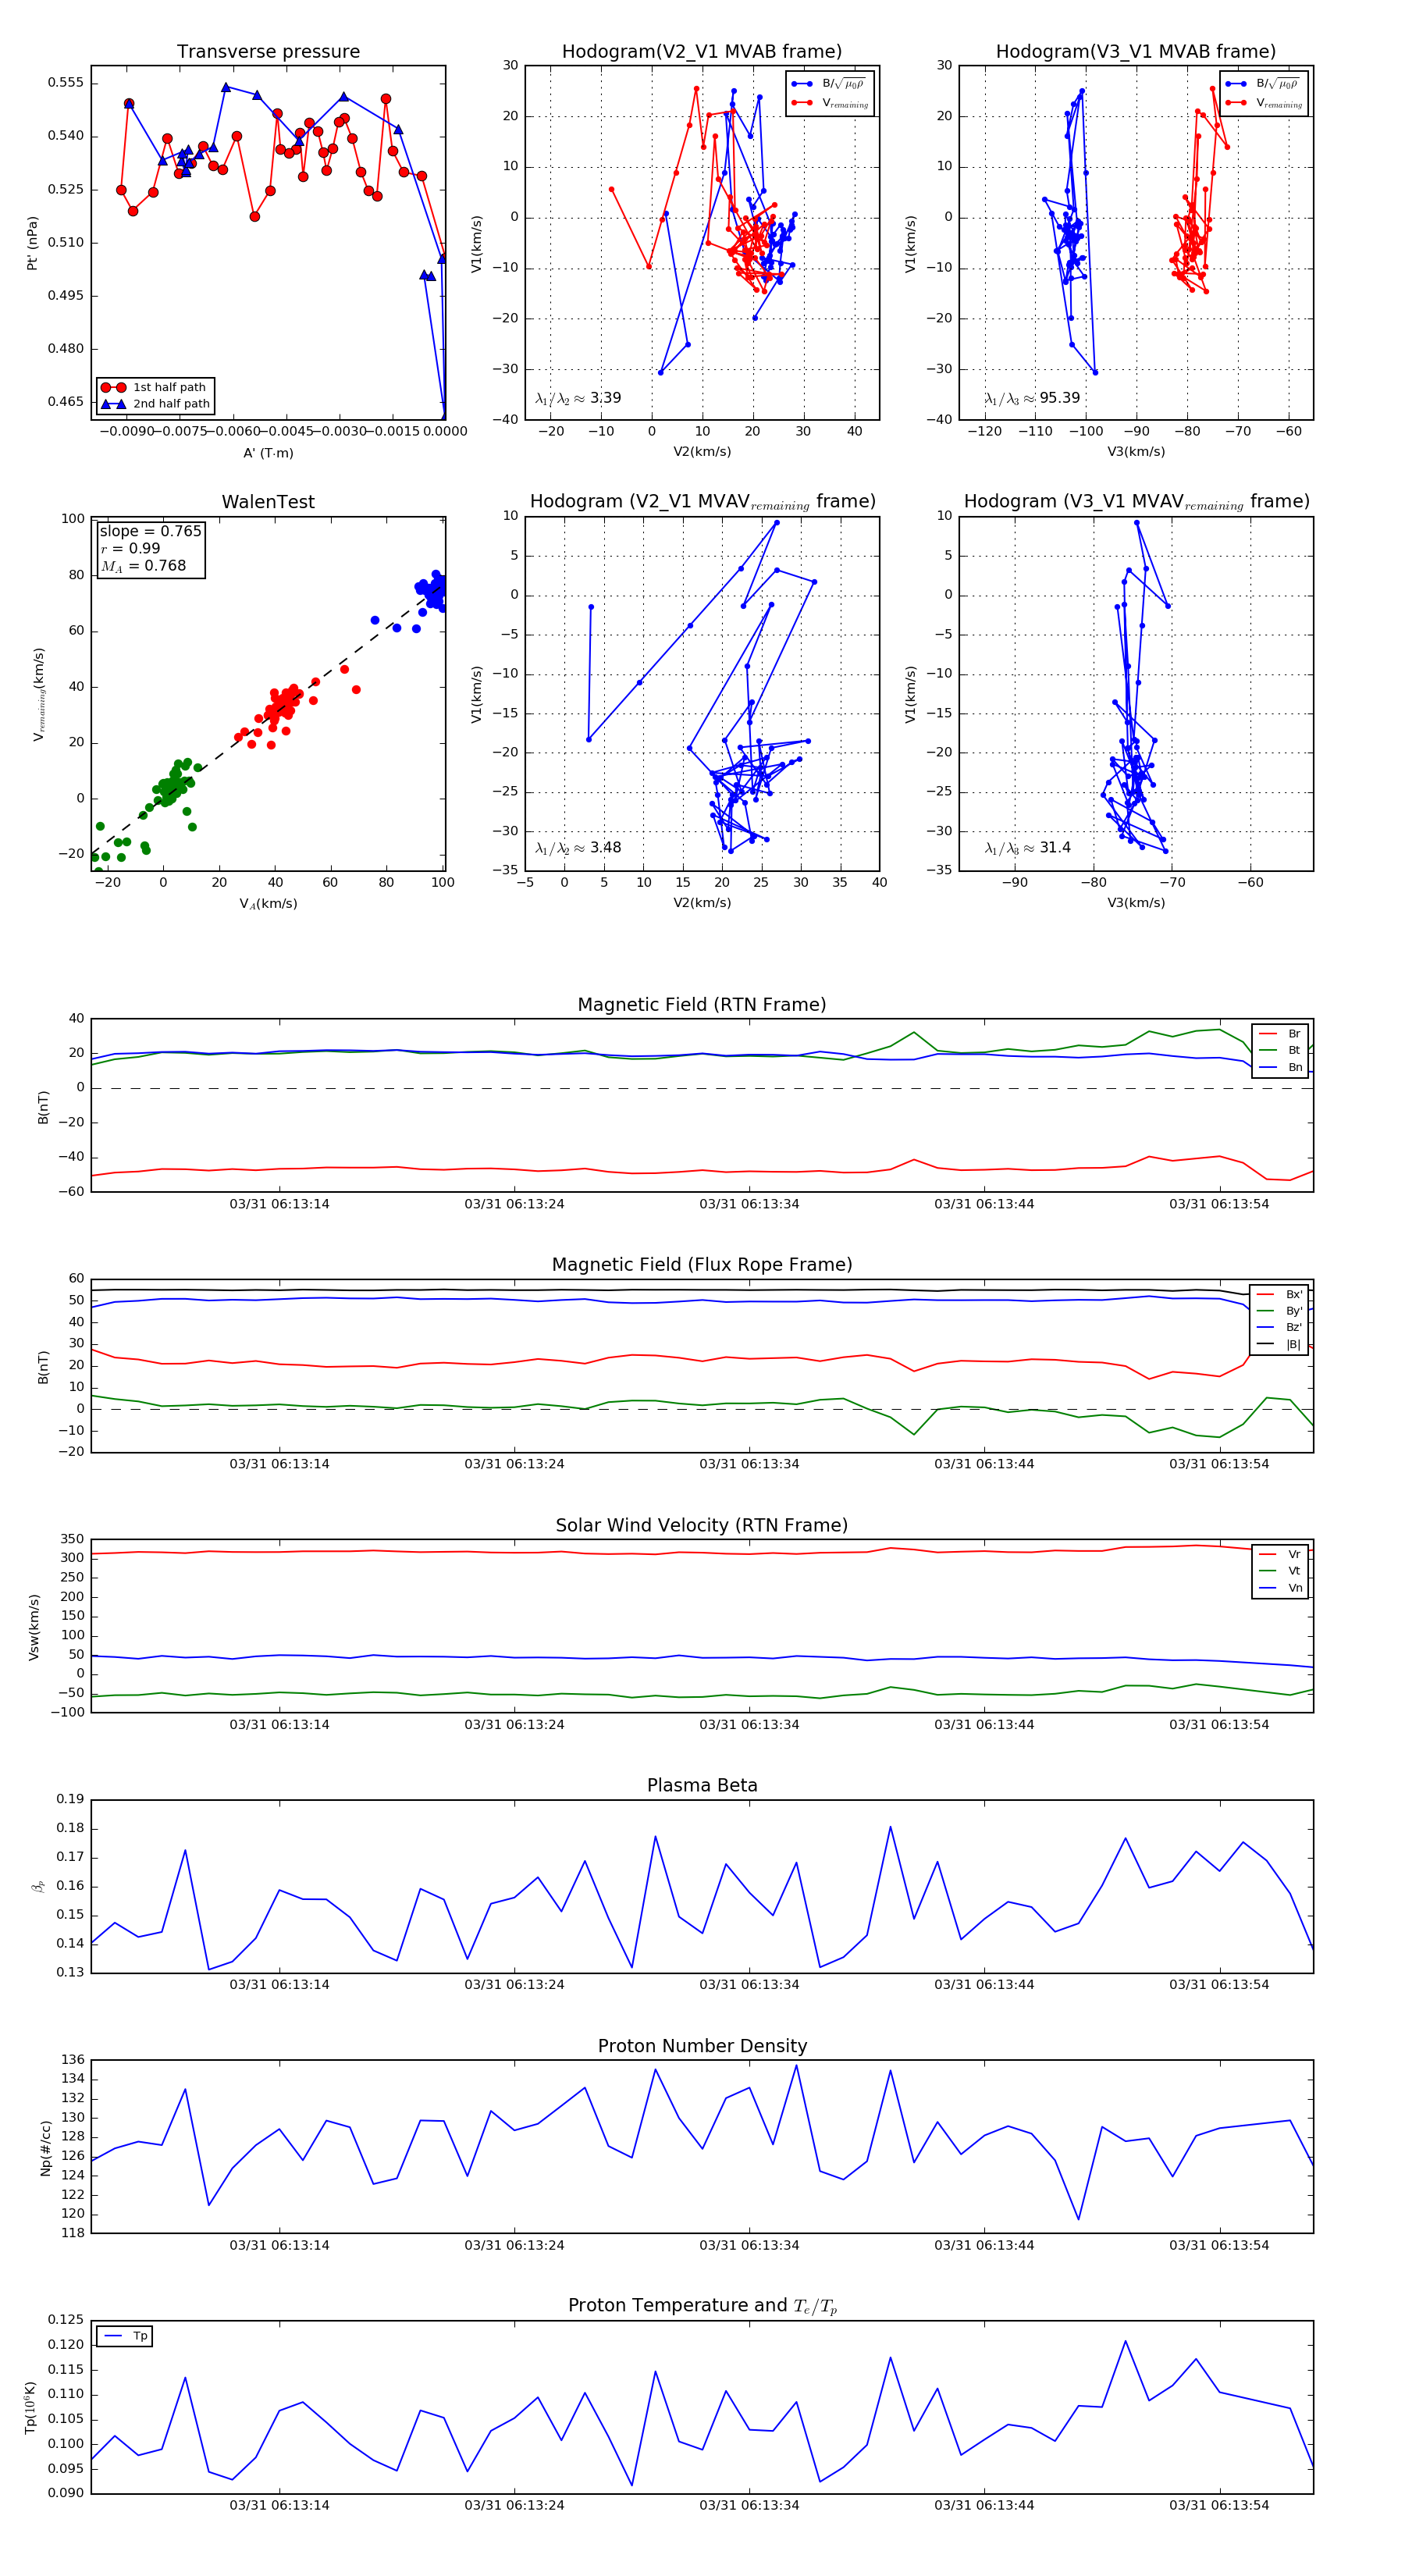Image resolution: width=1405 pixels, height=2576 pixels.
Task: Click the "r = 0.99" annotation
Action: pos(130,548)
